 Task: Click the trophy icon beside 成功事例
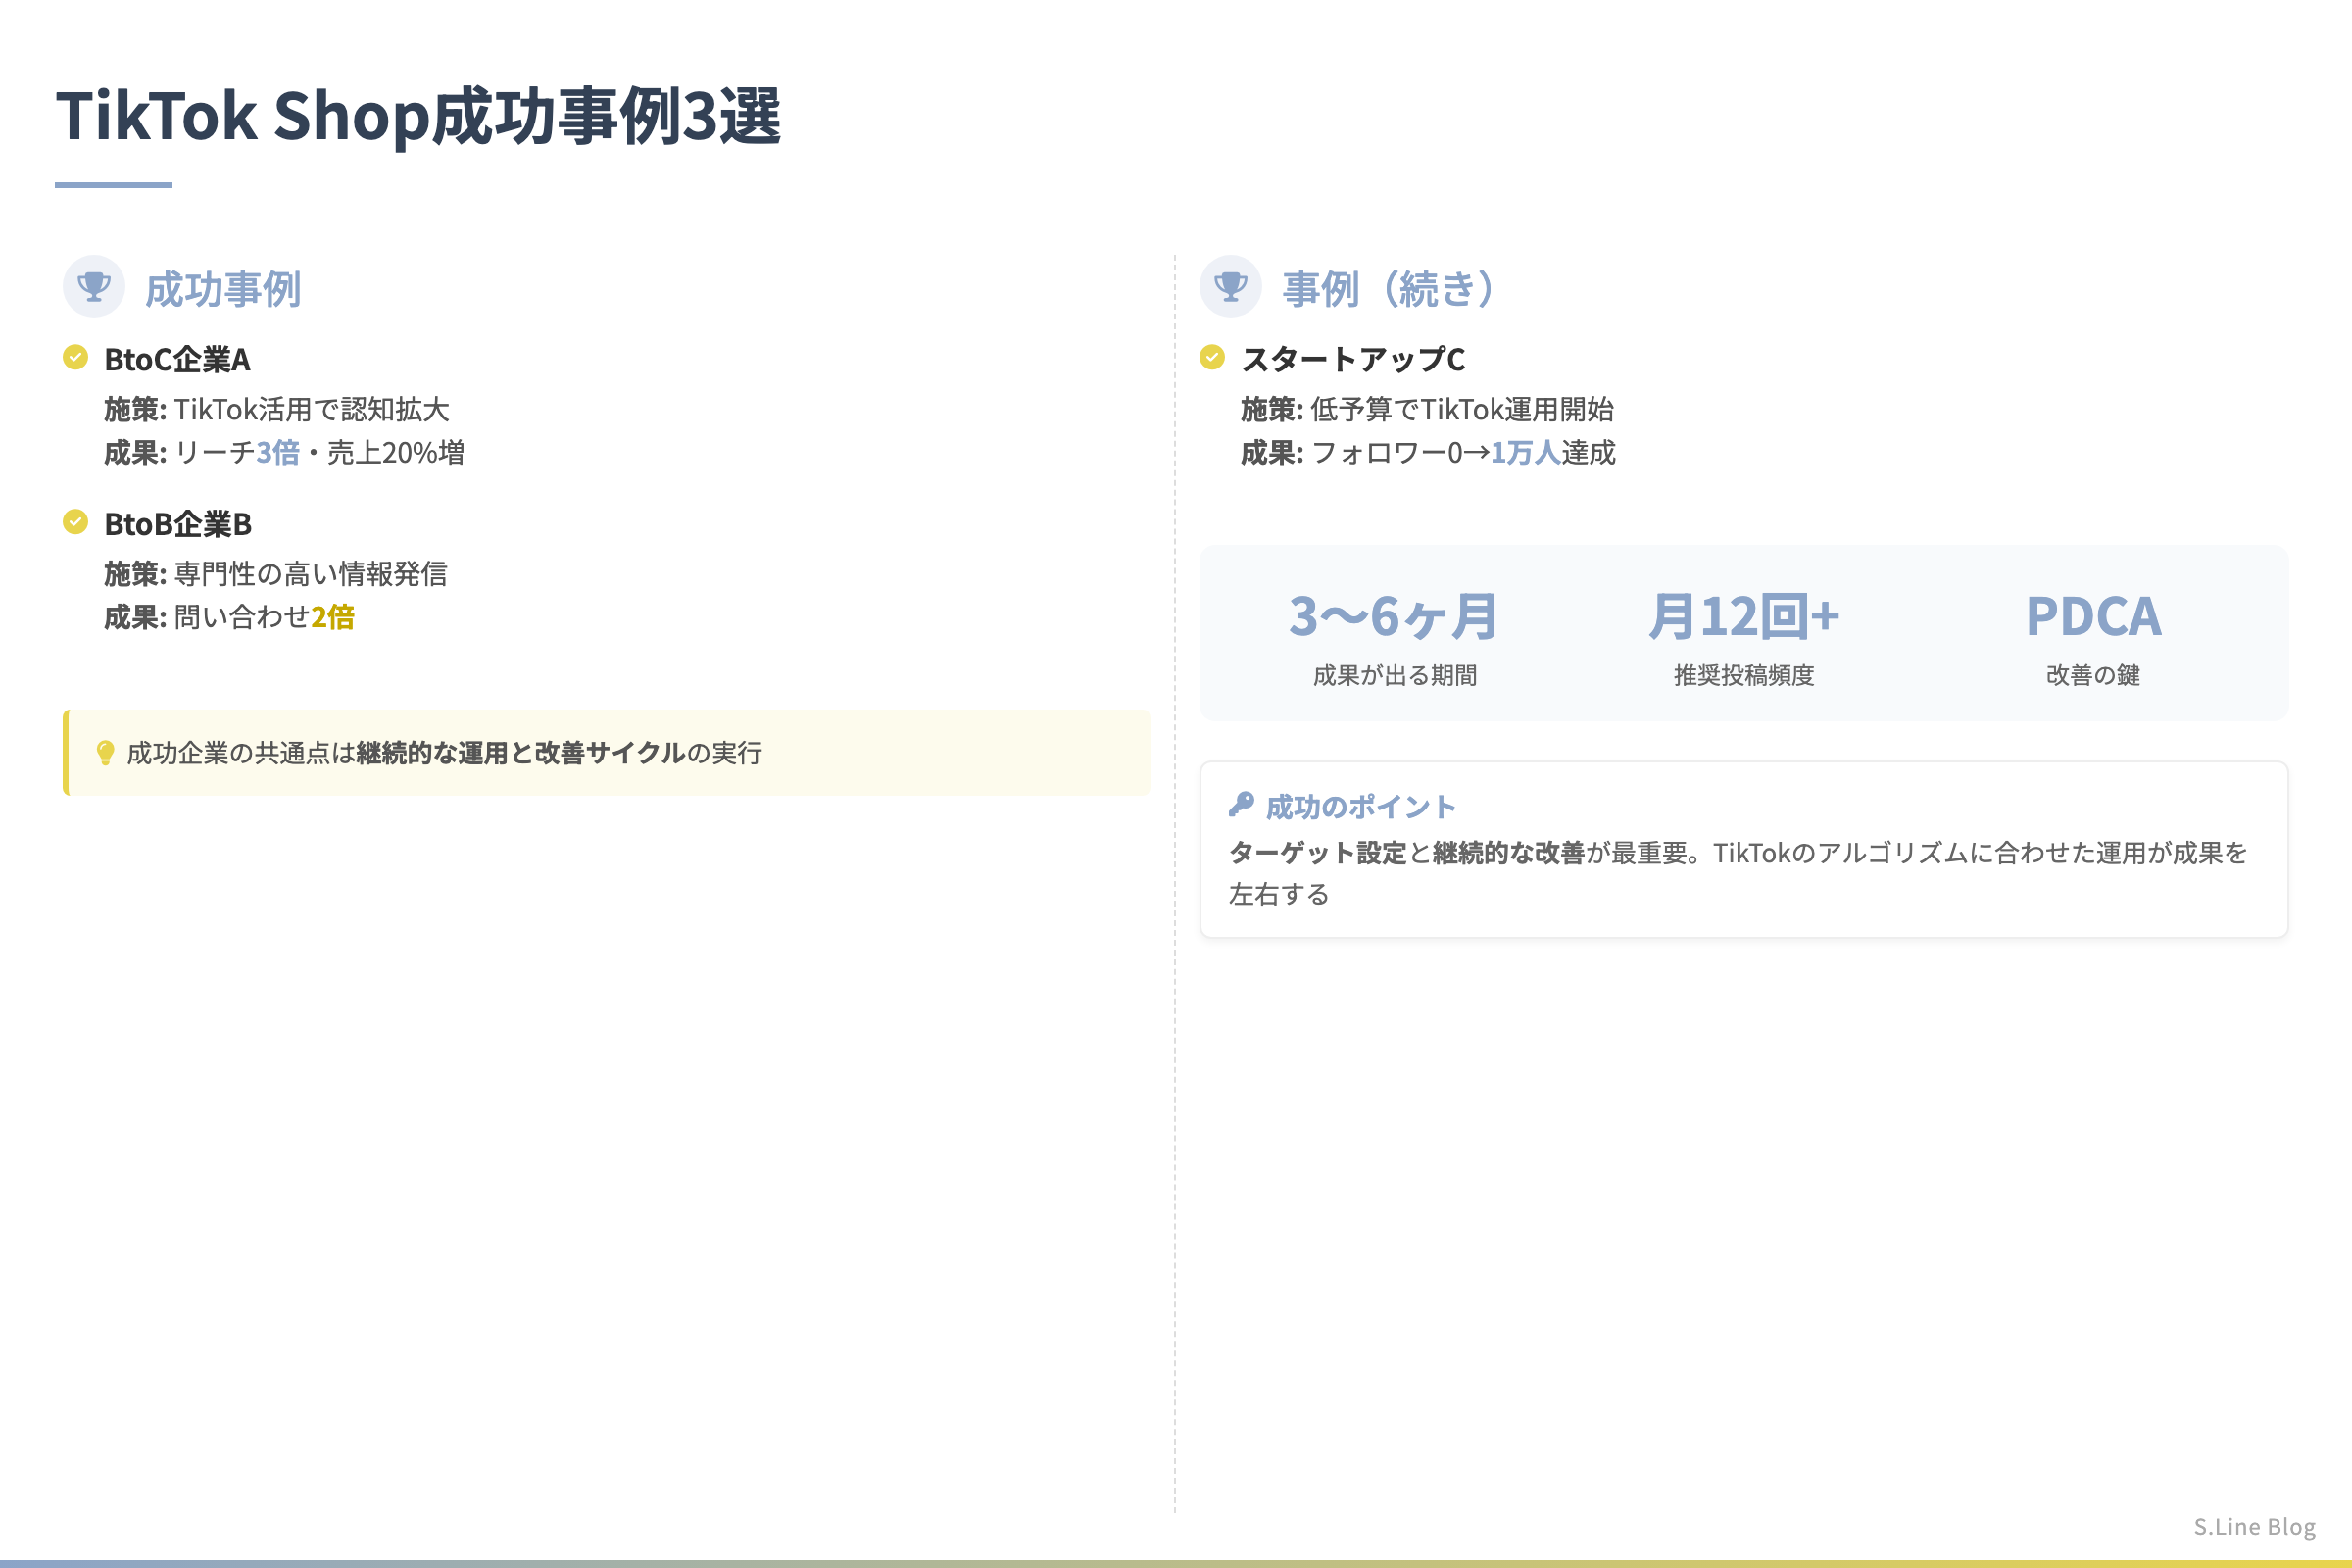94,287
